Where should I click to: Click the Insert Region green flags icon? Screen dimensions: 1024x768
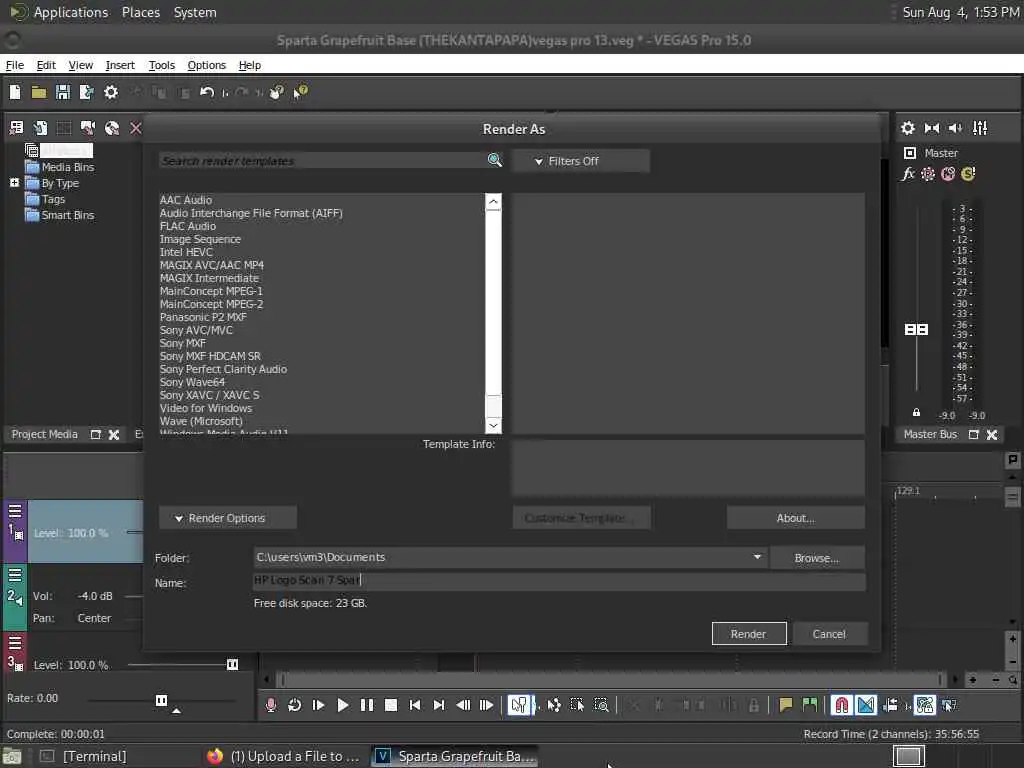point(810,705)
